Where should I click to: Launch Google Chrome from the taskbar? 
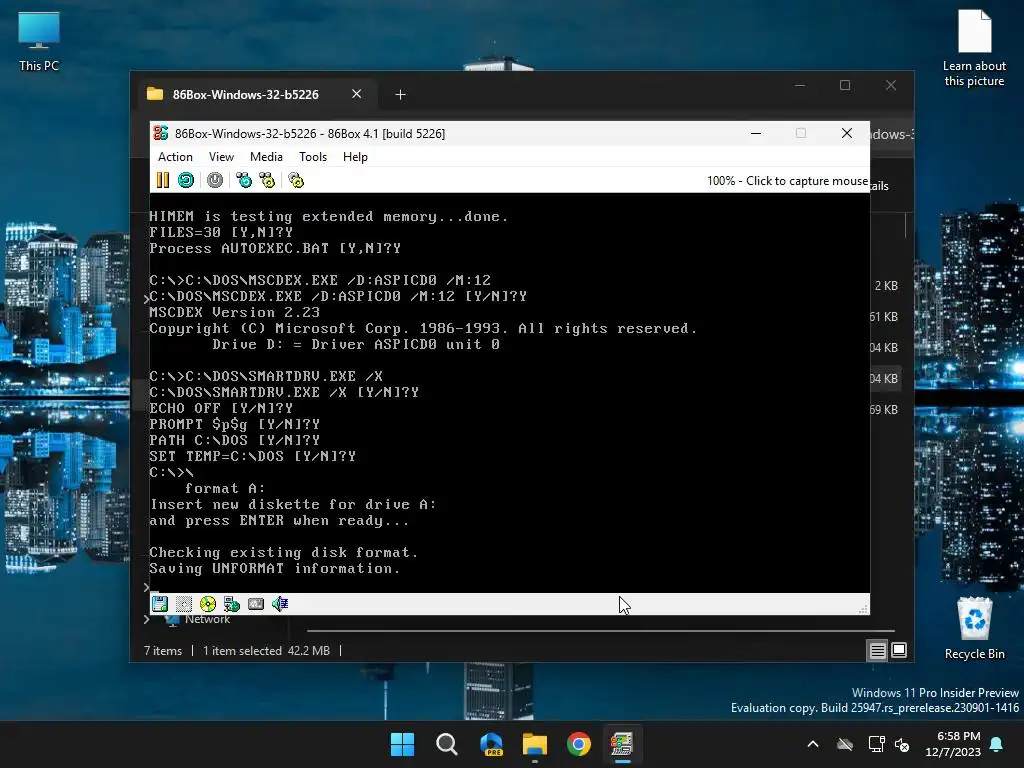click(579, 744)
